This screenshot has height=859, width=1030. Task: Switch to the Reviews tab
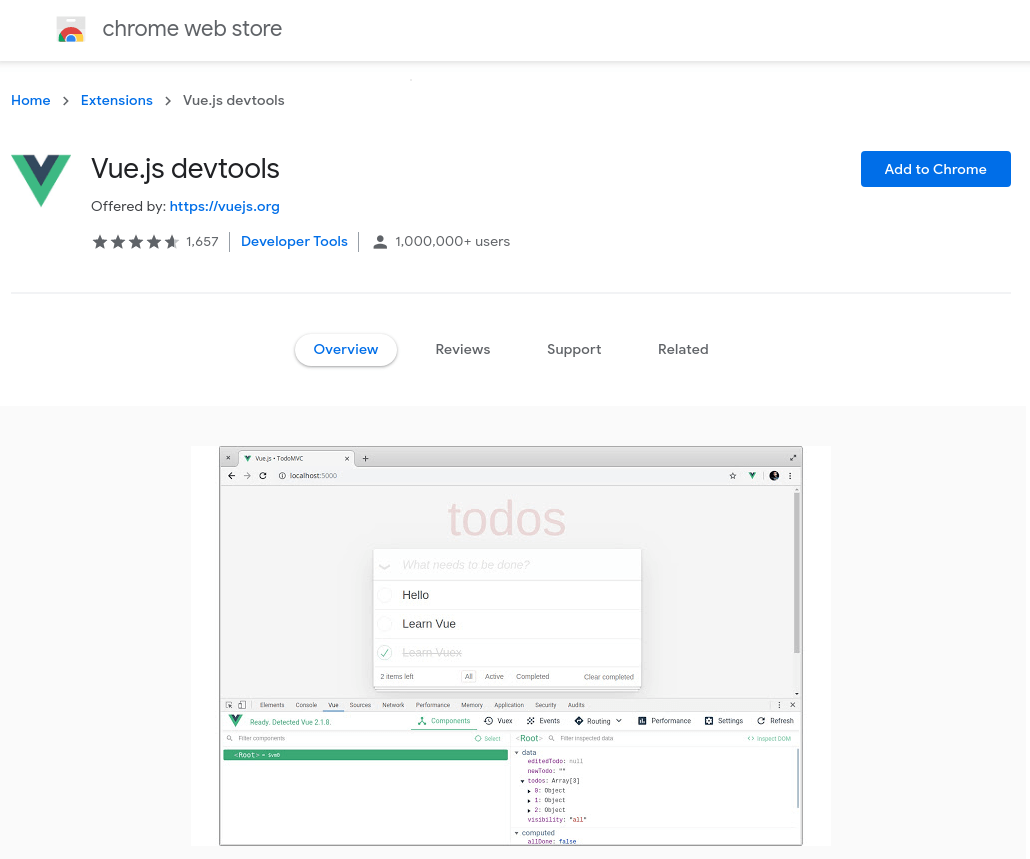(462, 349)
